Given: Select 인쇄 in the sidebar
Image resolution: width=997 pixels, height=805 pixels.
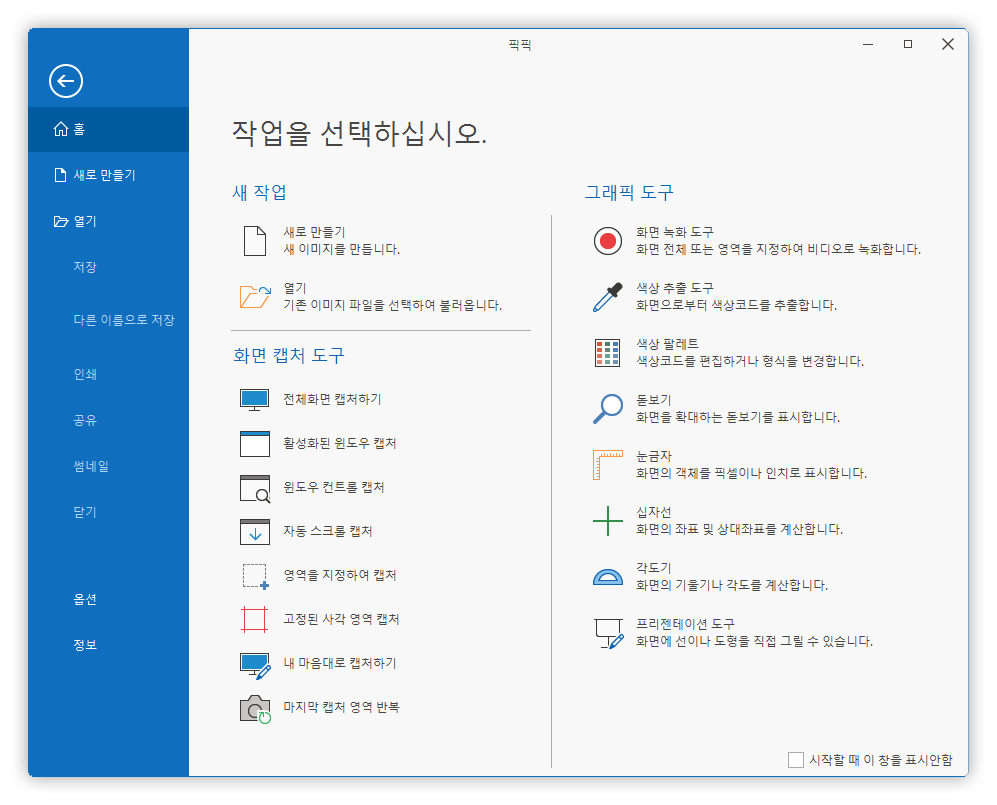Looking at the screenshot, I should tap(85, 375).
